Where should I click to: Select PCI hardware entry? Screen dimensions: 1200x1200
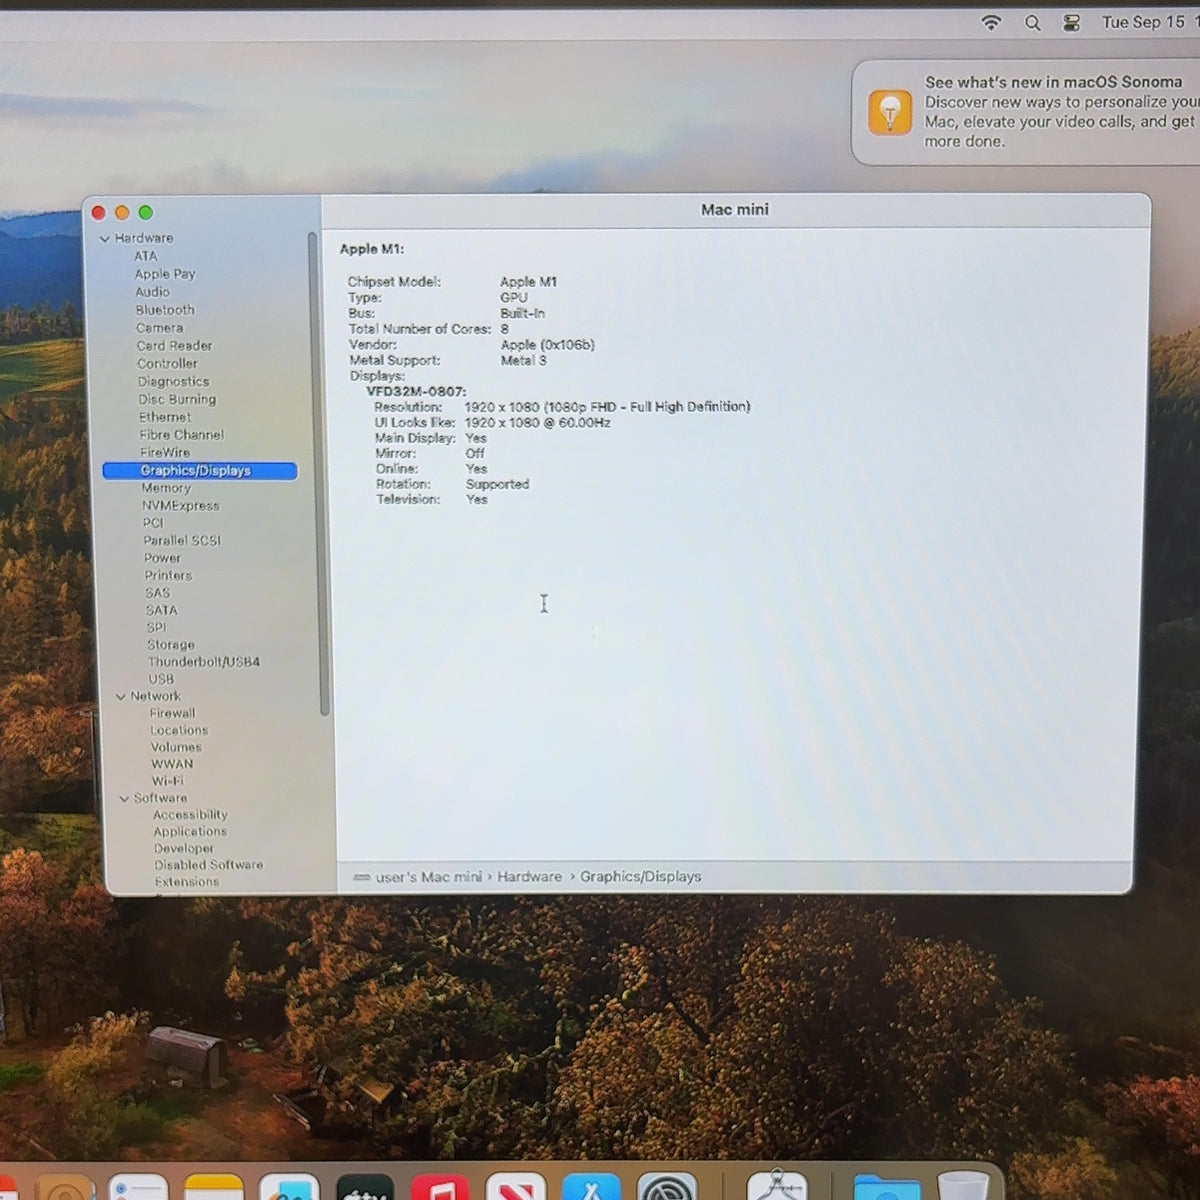[x=152, y=523]
